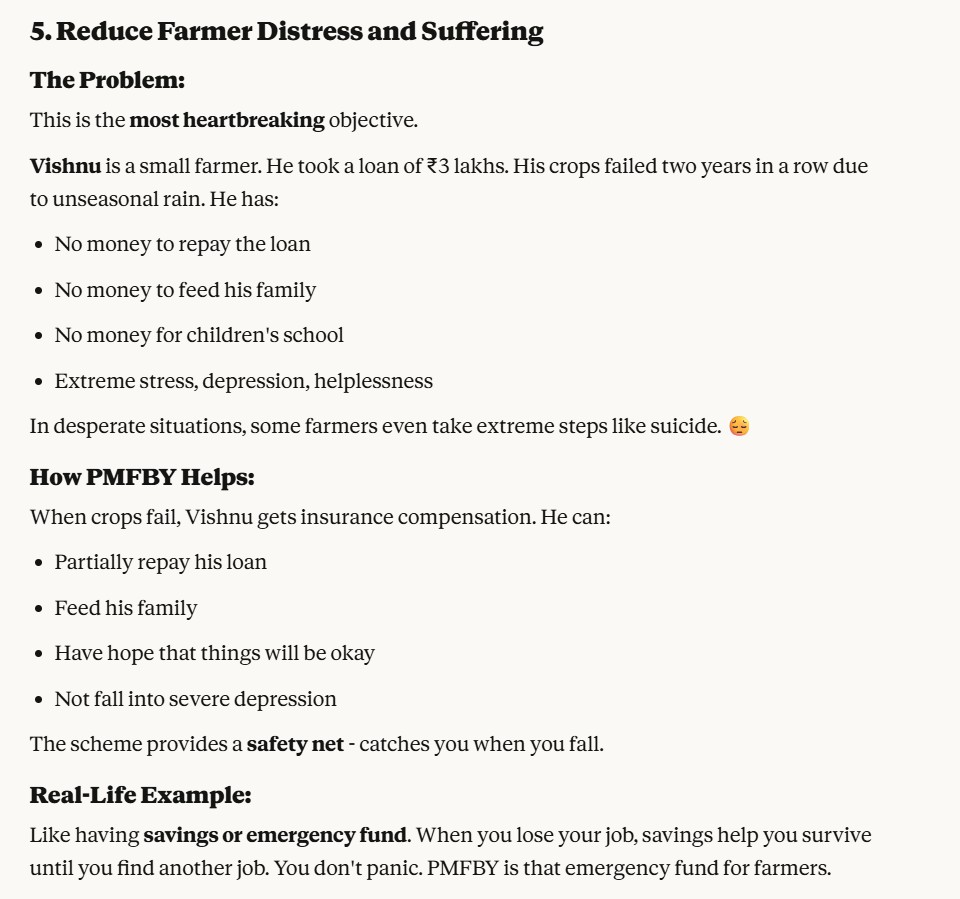Screen dimensions: 960x899
Task: Click the sad face emoji after suicide
Action: (739, 427)
